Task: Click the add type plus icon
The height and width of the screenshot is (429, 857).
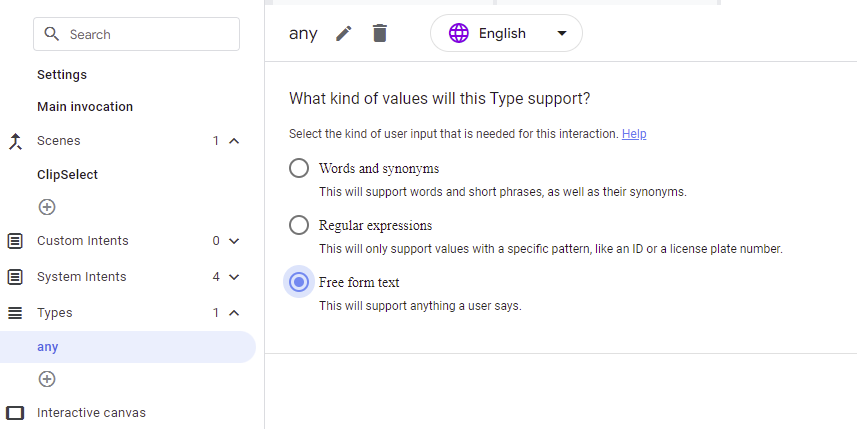Action: (47, 379)
